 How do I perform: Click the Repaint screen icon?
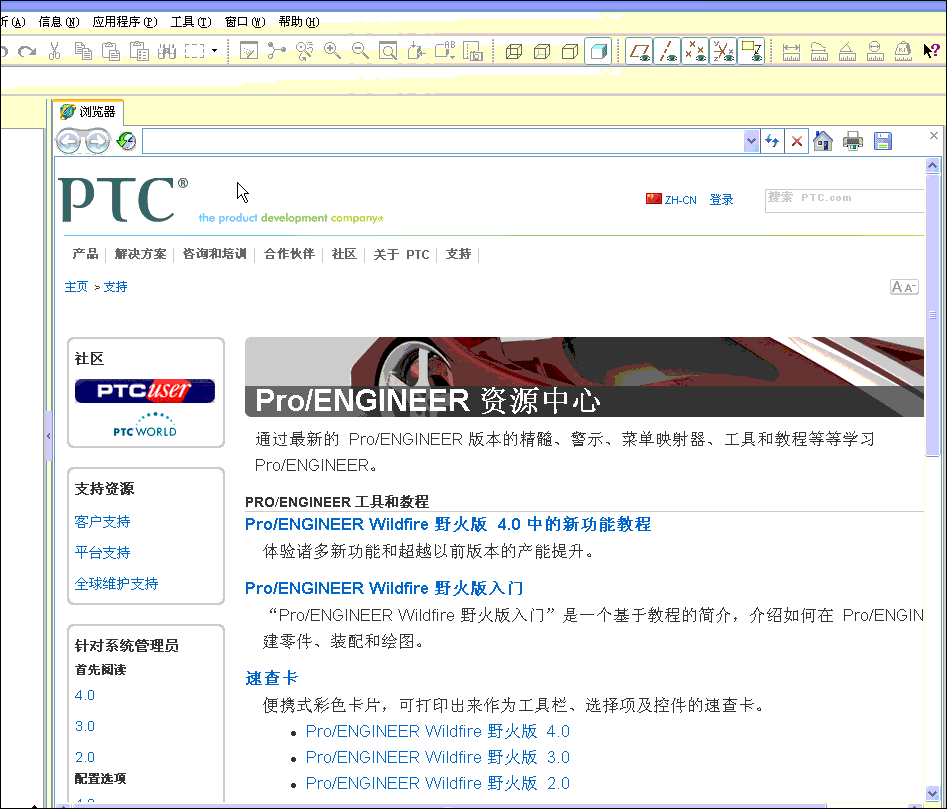(249, 51)
